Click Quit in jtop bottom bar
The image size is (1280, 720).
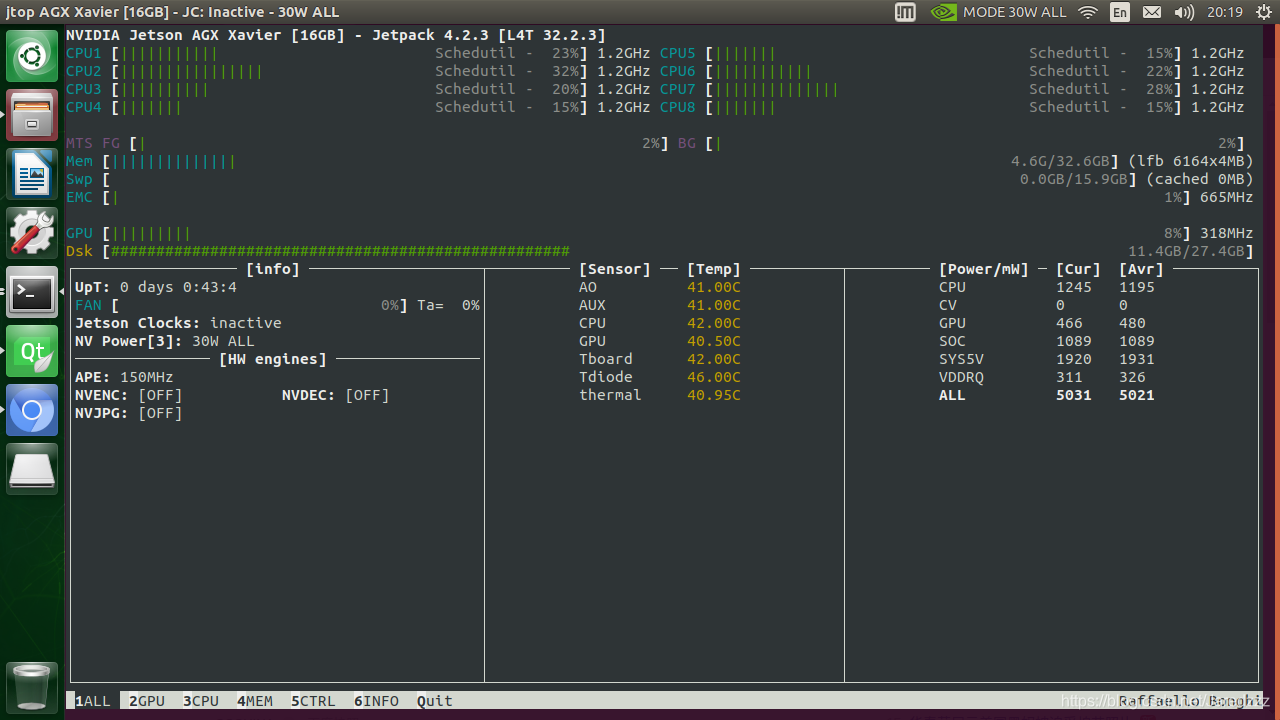click(435, 701)
